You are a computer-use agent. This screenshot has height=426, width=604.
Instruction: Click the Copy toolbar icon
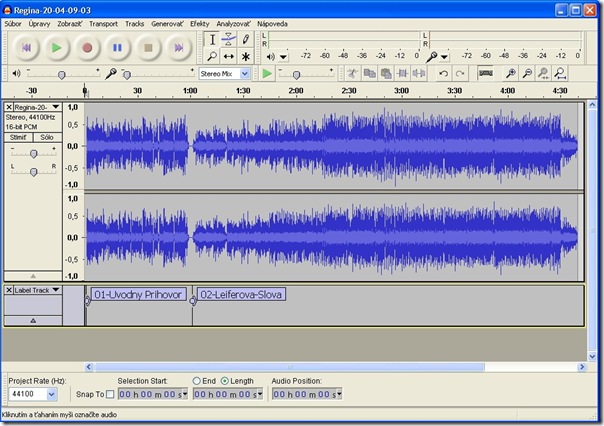point(369,73)
